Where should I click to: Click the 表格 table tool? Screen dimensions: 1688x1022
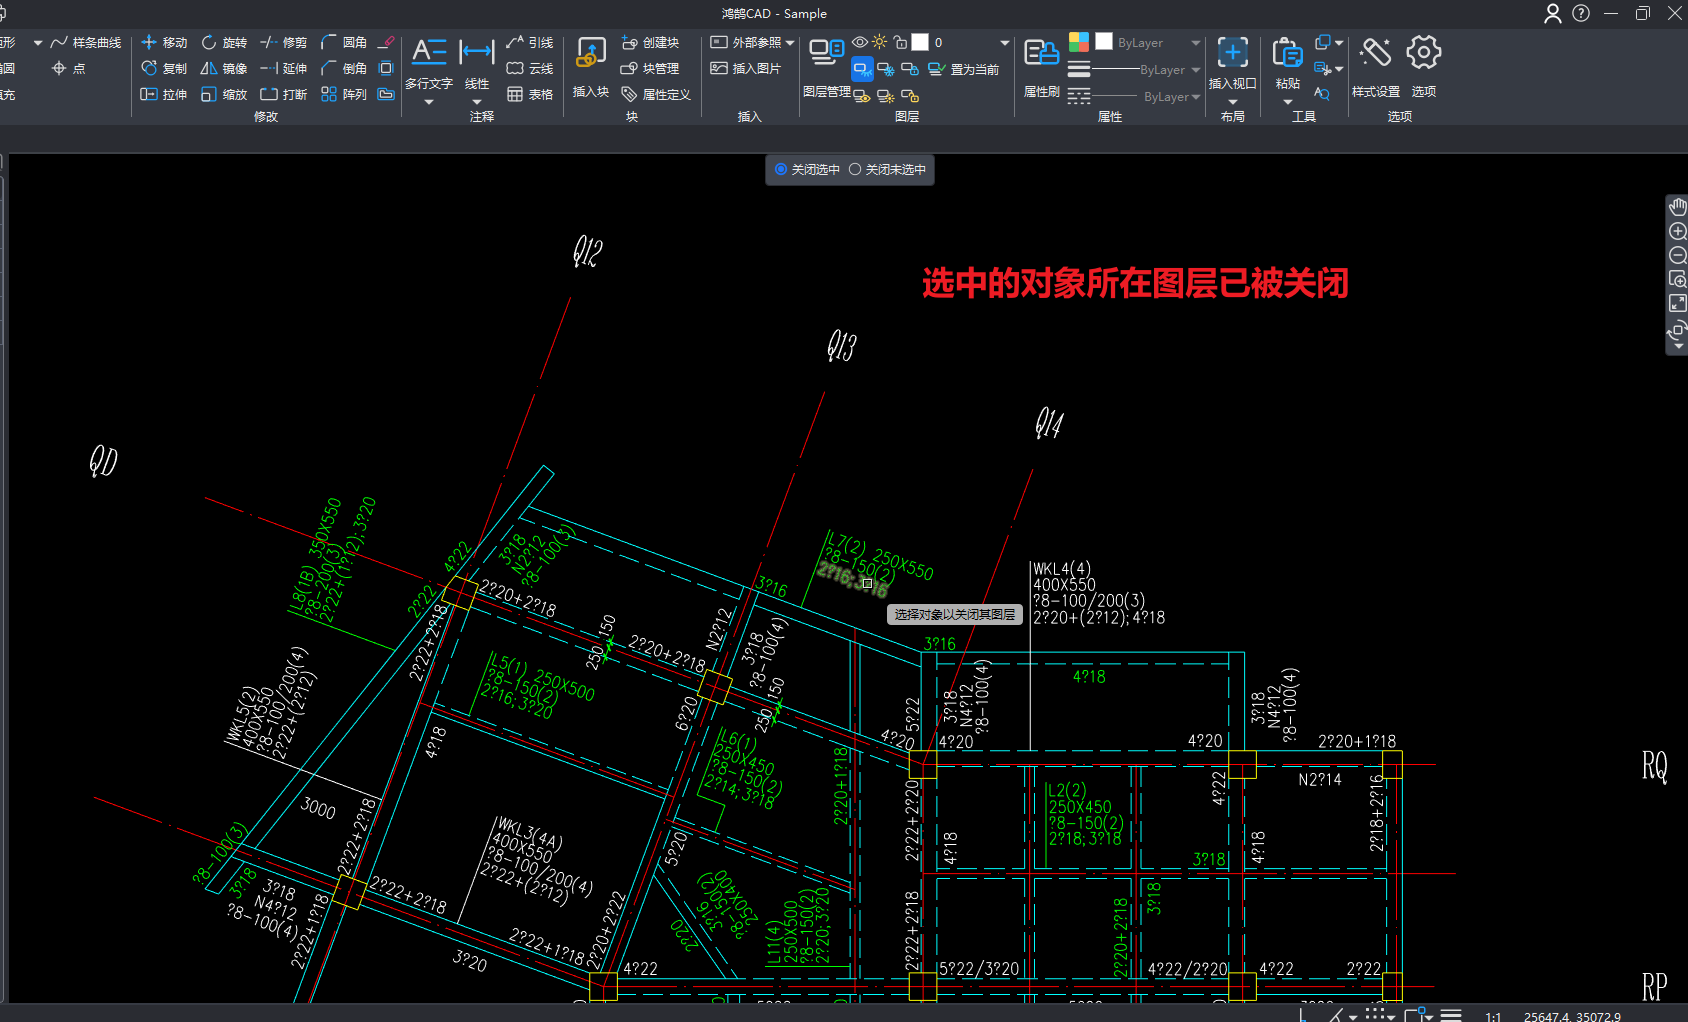(x=530, y=95)
